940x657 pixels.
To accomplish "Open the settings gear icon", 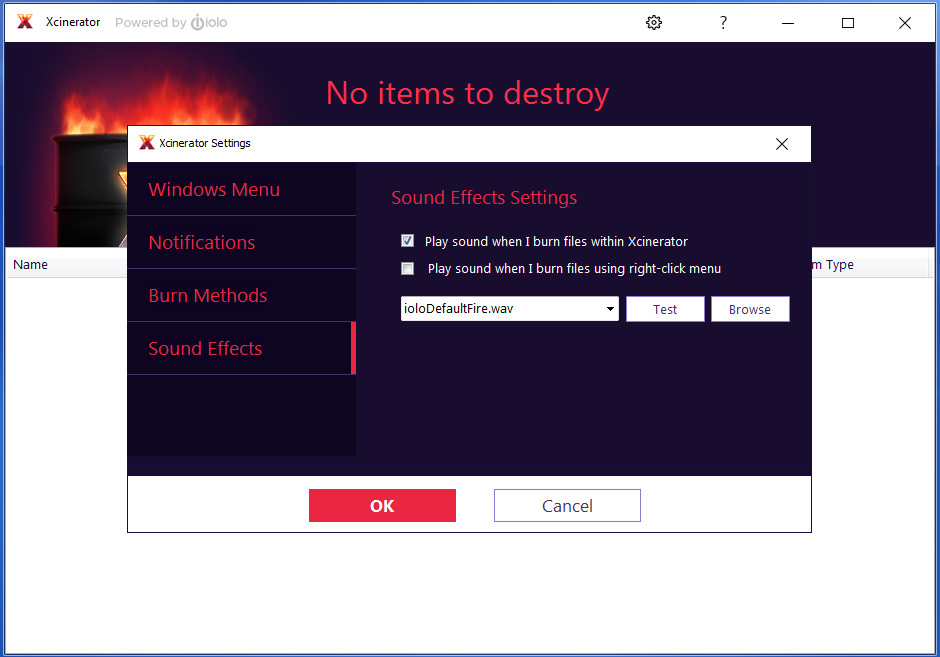I will click(654, 22).
